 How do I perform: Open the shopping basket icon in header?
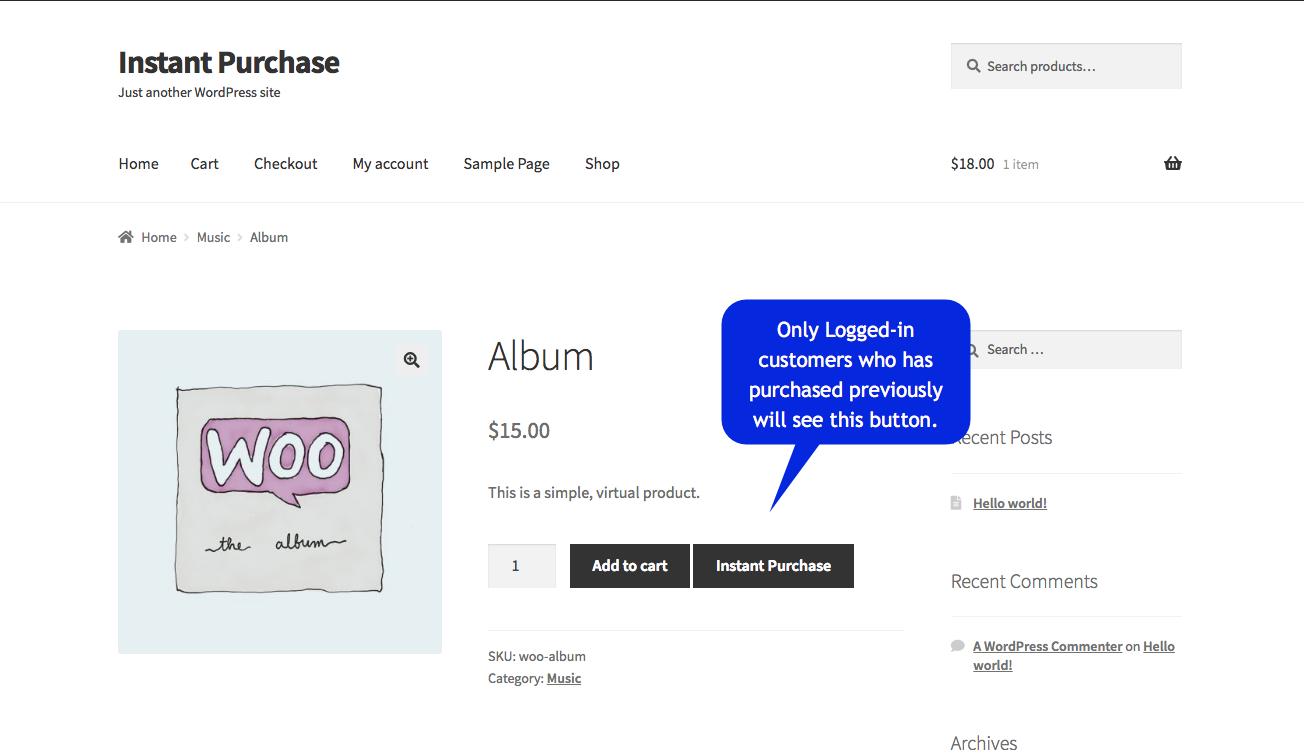click(1173, 164)
